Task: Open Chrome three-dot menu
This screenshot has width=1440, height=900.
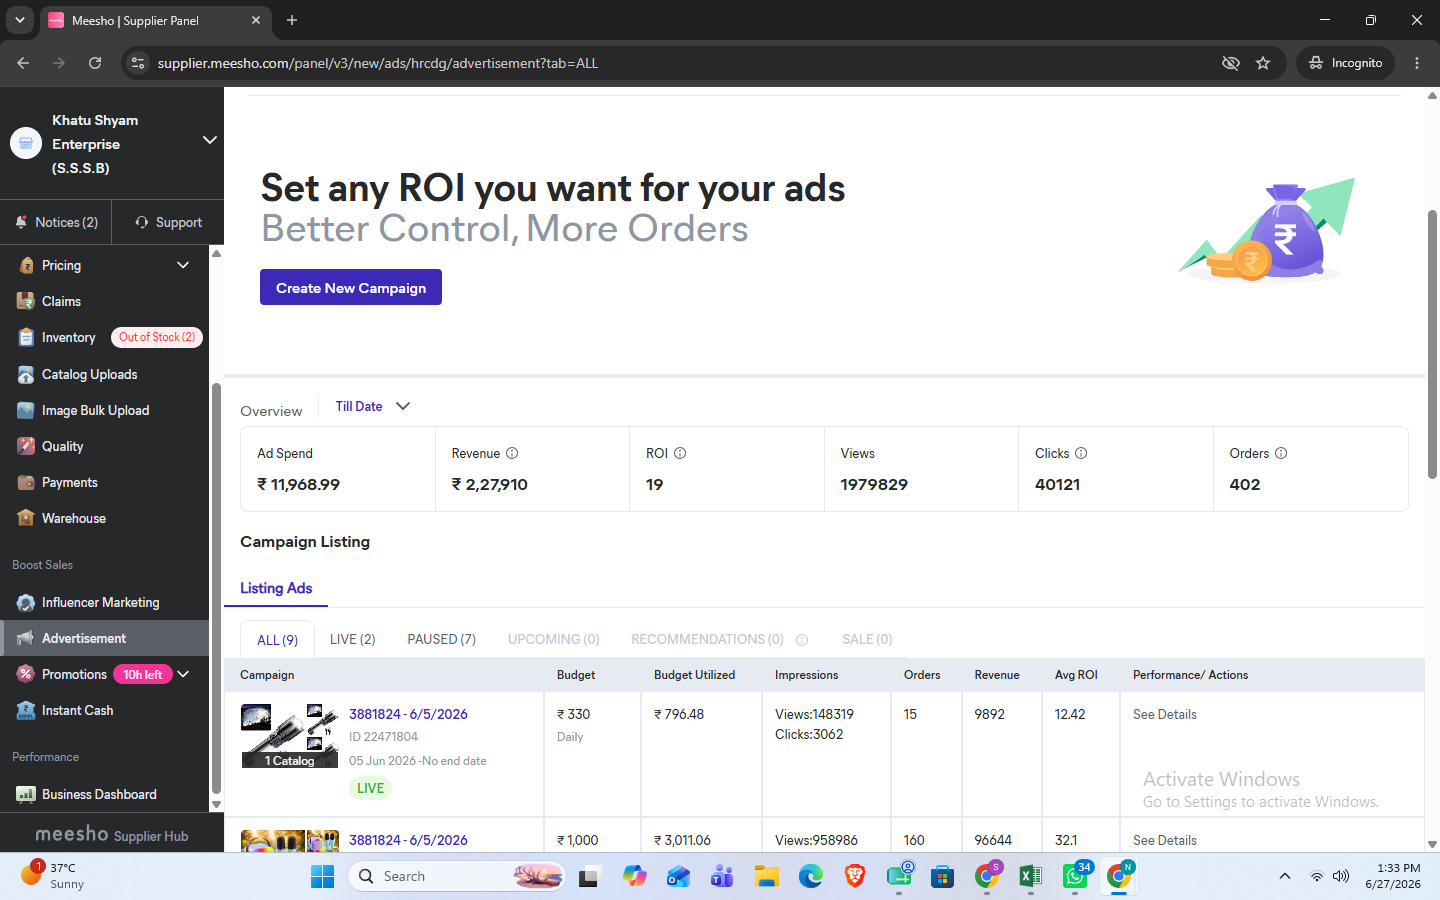Action: click(1417, 63)
